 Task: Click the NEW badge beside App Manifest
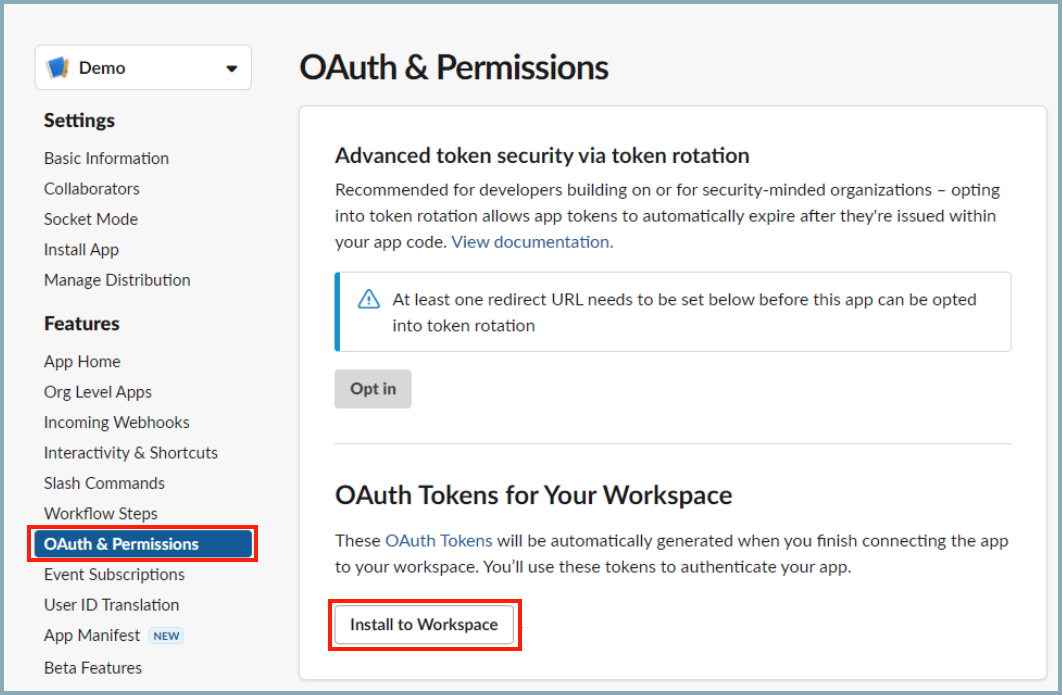166,636
